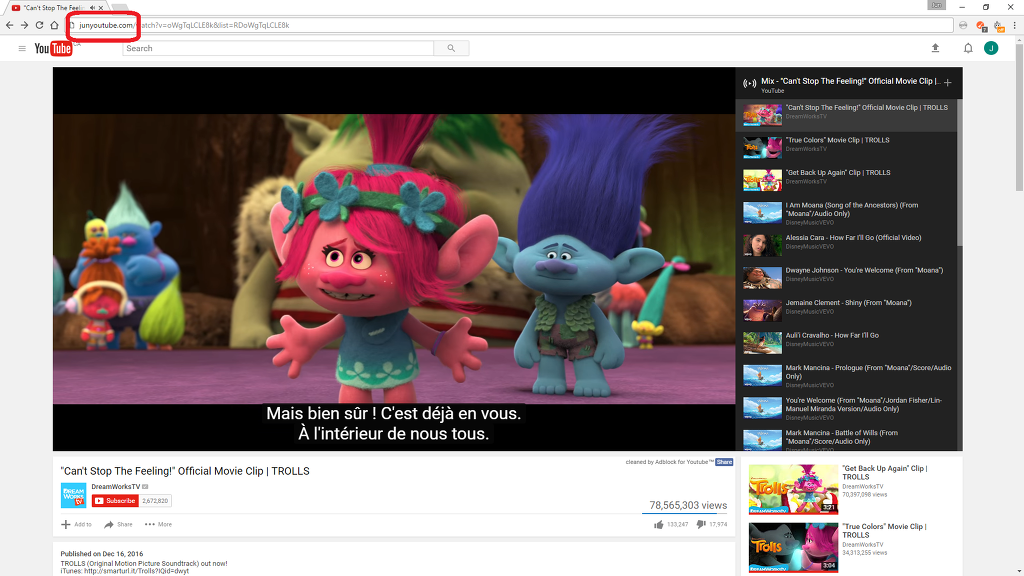Click the gray round extension icon

click(963, 25)
